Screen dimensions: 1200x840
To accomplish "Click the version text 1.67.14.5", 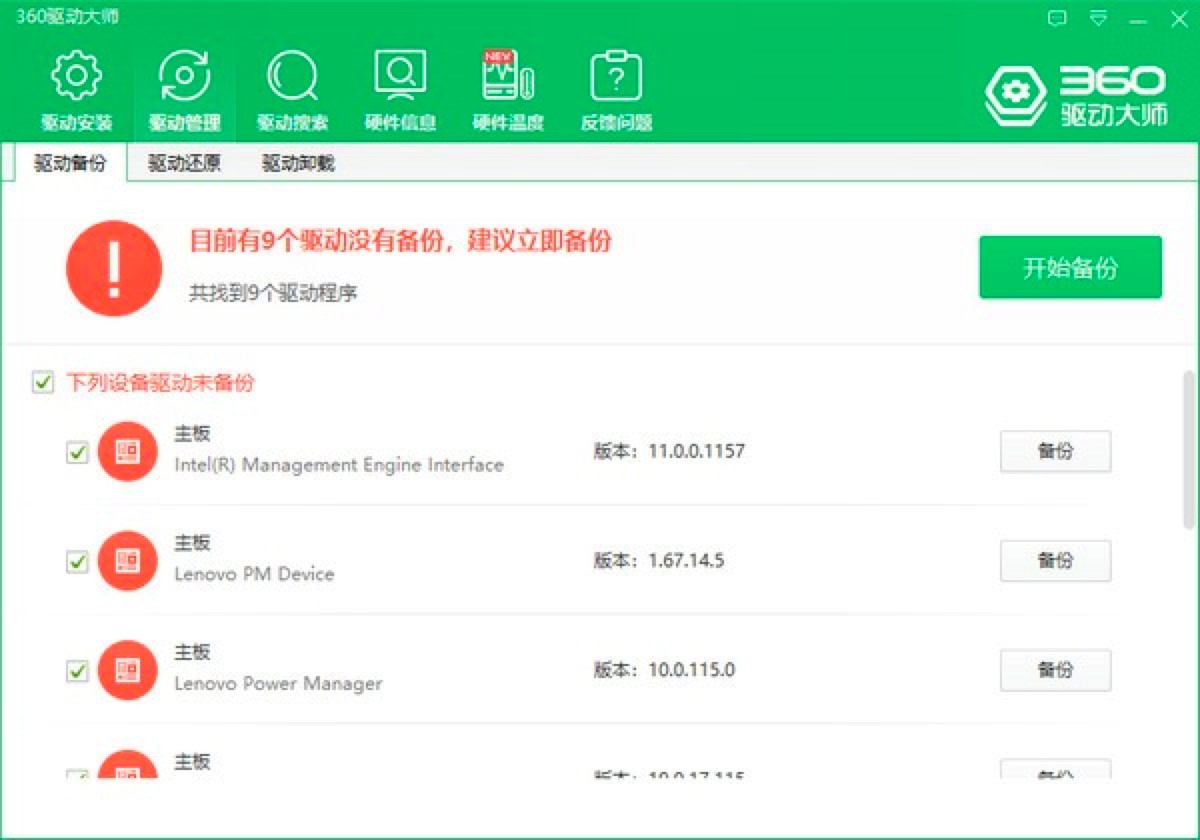I will [x=686, y=561].
